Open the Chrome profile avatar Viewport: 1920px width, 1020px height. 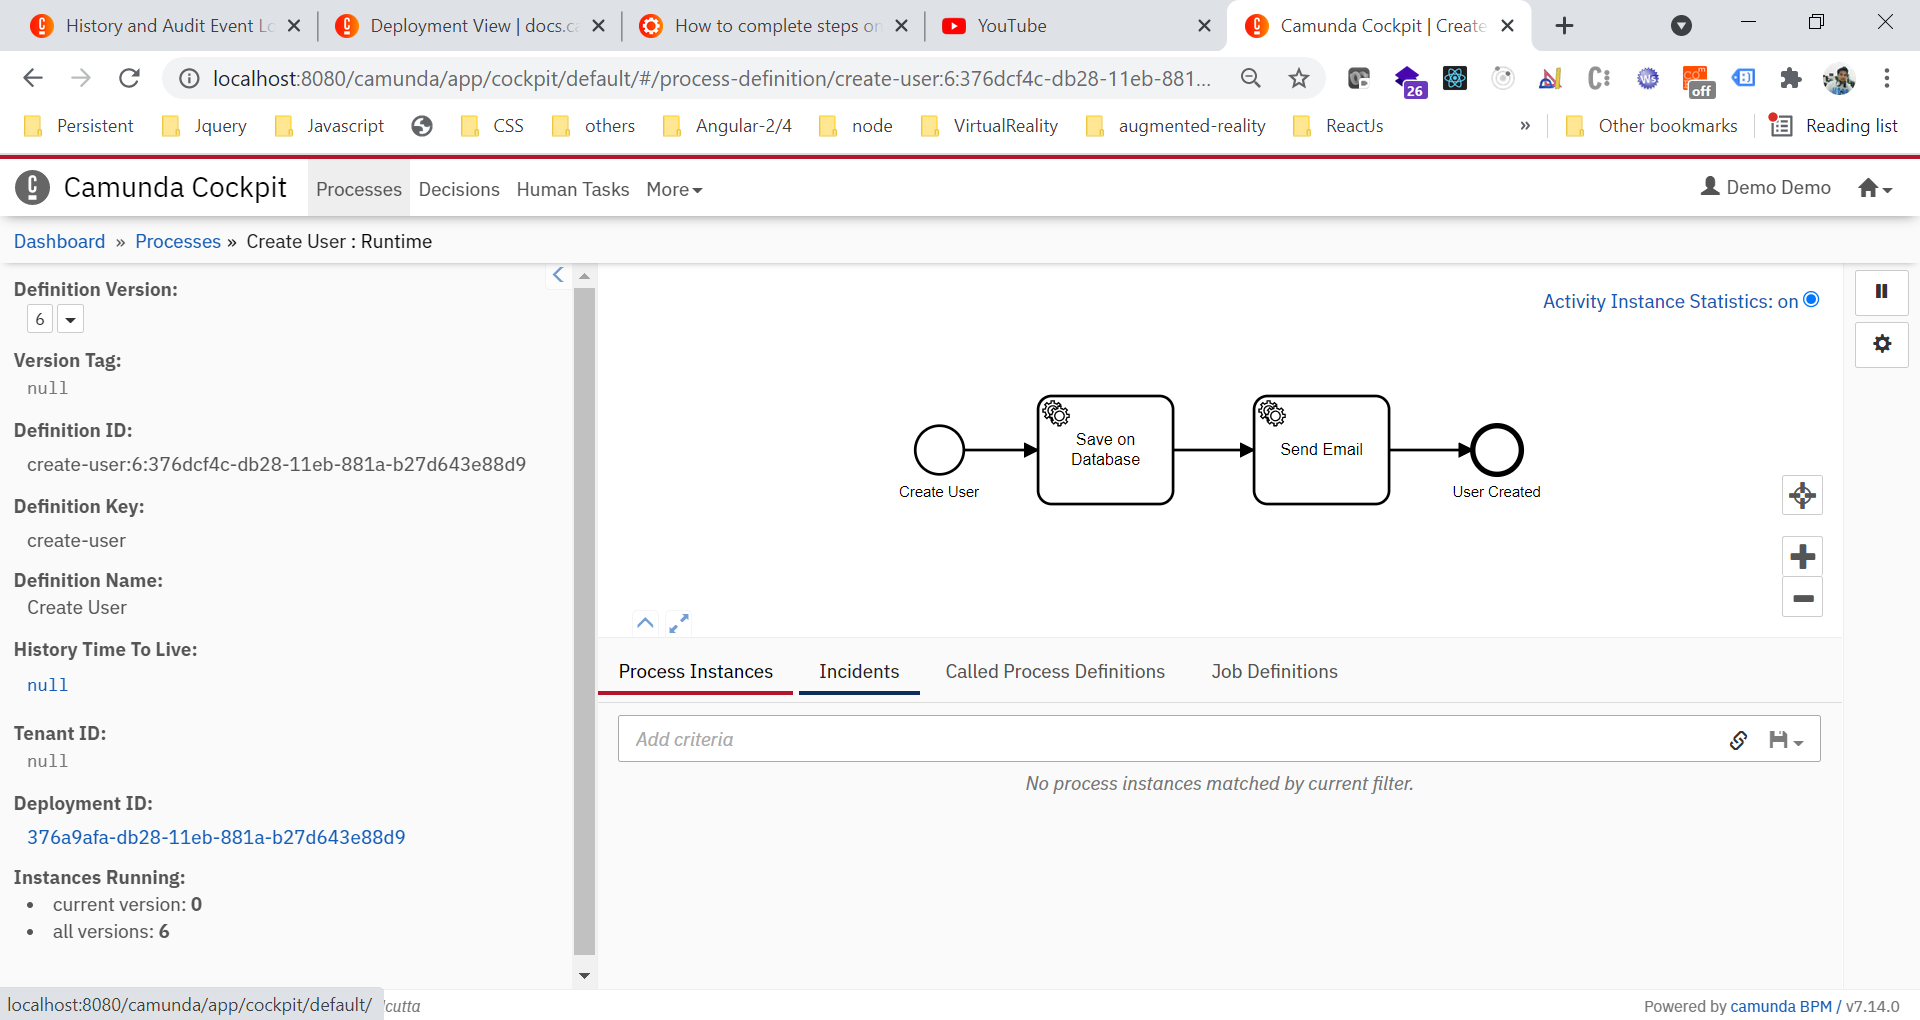(1839, 78)
